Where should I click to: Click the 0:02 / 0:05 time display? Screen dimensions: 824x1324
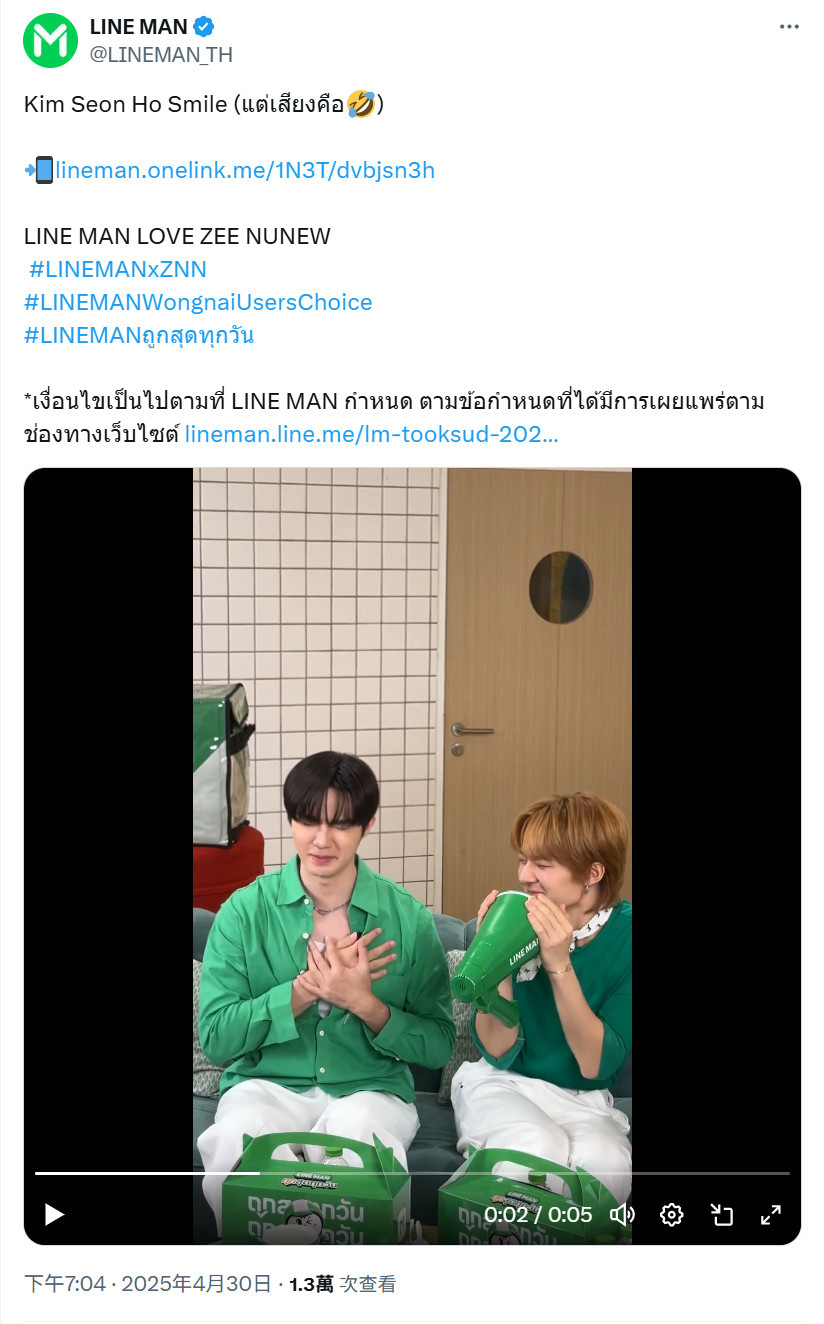coord(538,1215)
